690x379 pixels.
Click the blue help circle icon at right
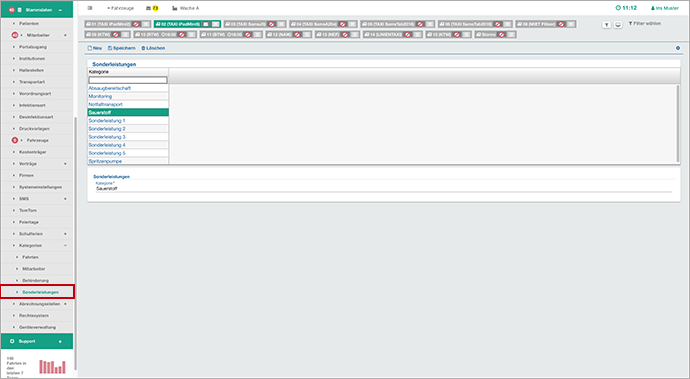tap(678, 48)
